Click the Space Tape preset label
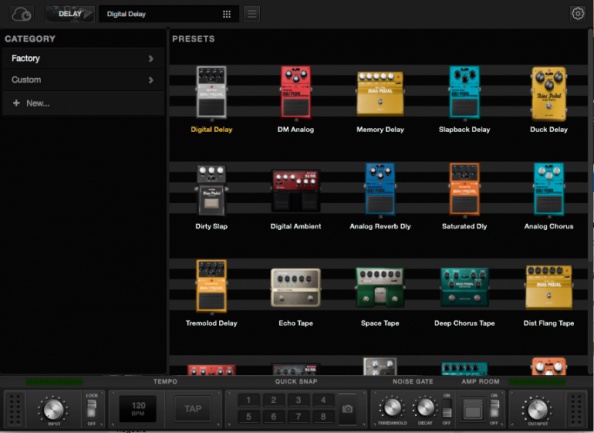The image size is (594, 433). (x=380, y=323)
